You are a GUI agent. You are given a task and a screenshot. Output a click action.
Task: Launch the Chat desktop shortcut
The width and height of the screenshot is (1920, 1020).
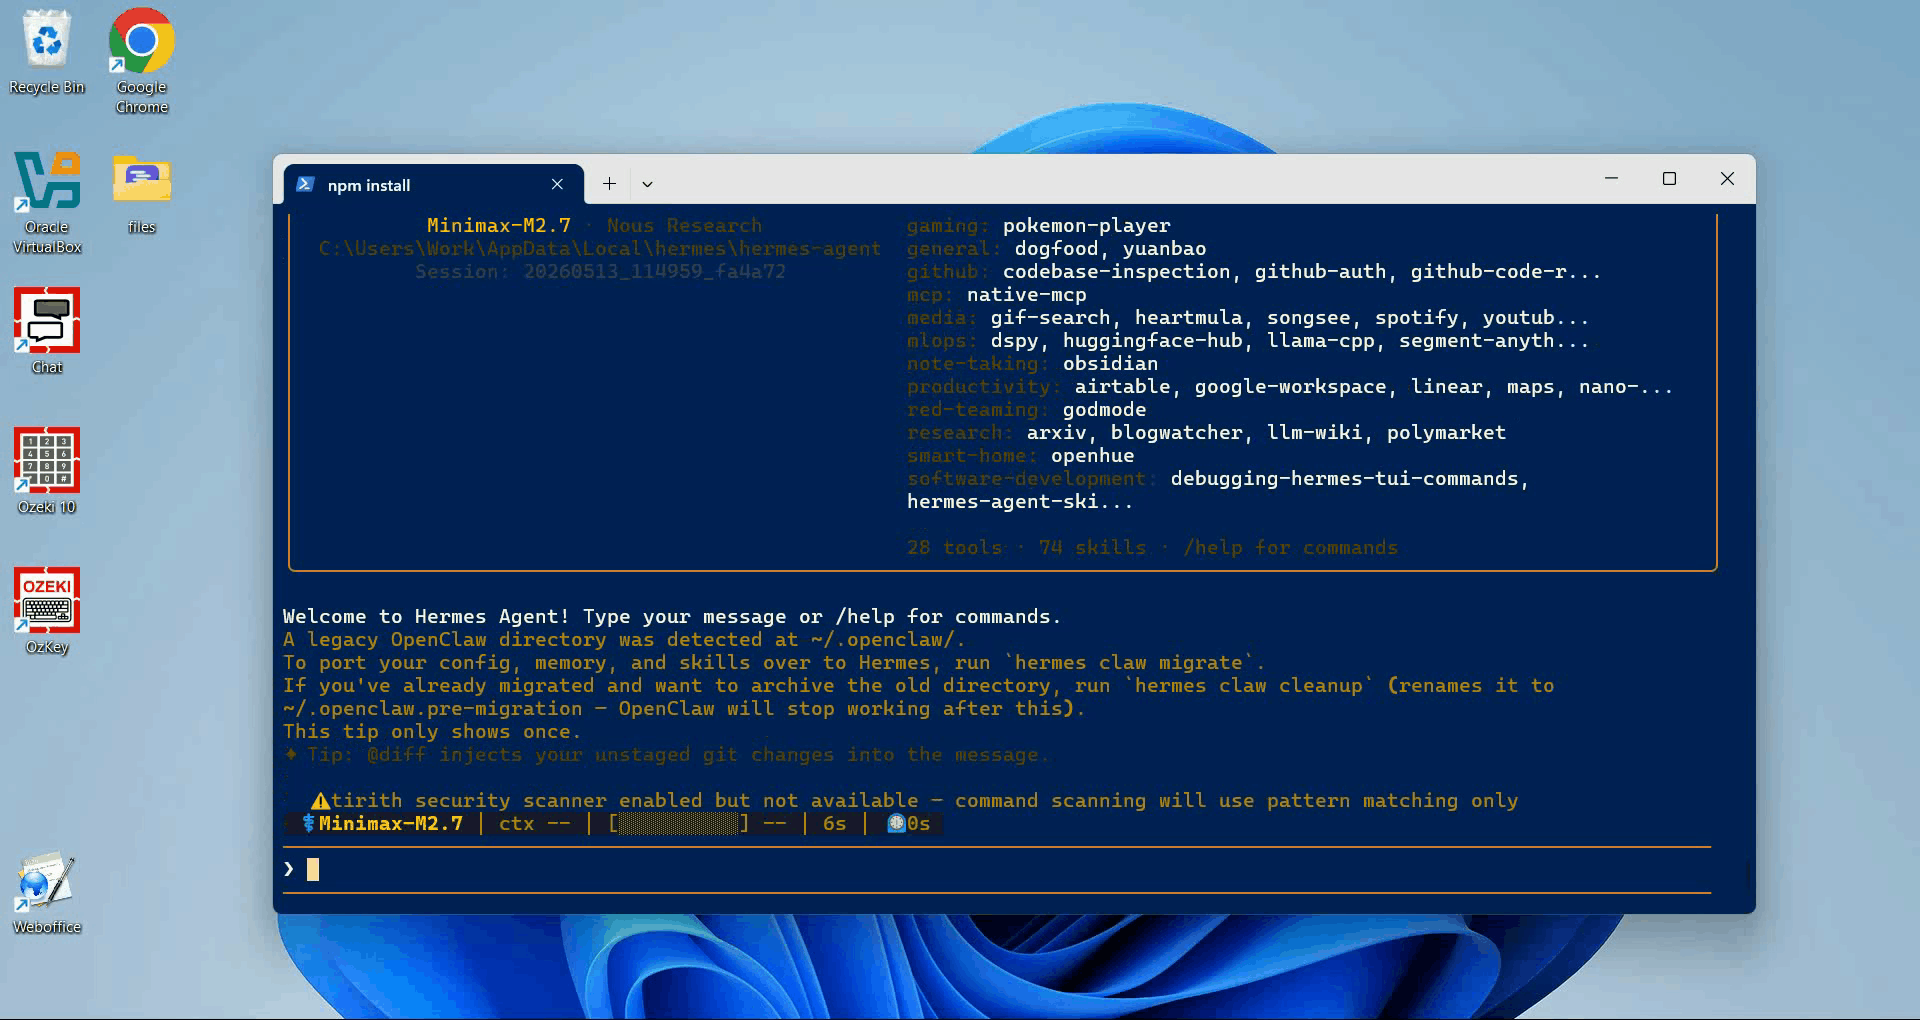point(47,331)
